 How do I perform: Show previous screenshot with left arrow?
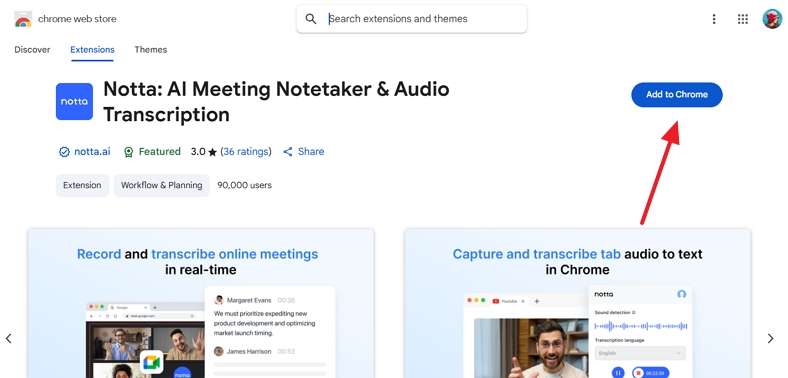tap(9, 338)
